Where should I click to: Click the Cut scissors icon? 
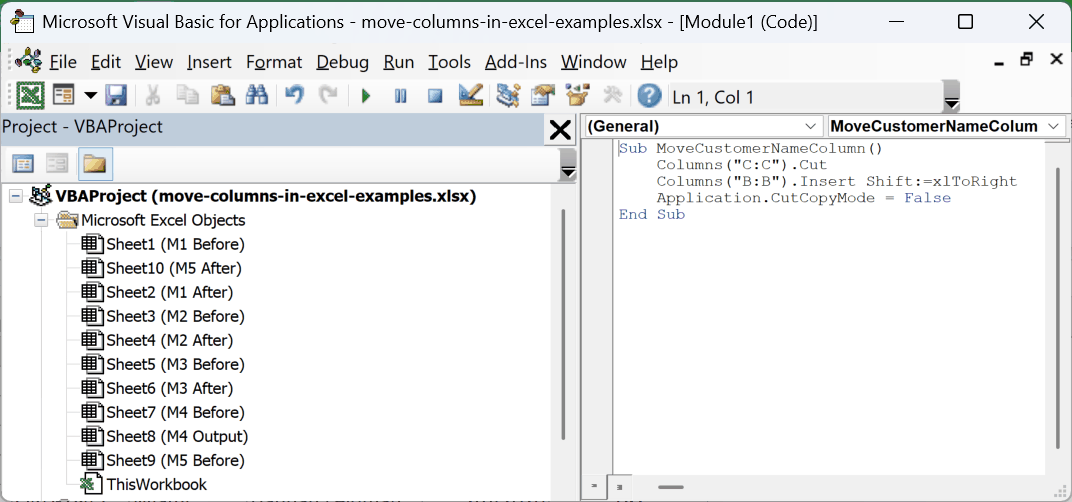(152, 95)
